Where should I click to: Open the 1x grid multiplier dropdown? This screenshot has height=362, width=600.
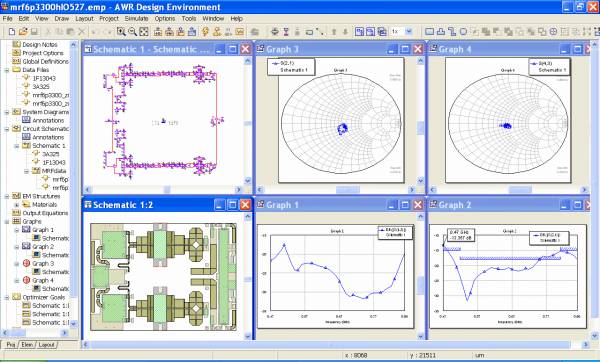(x=409, y=32)
